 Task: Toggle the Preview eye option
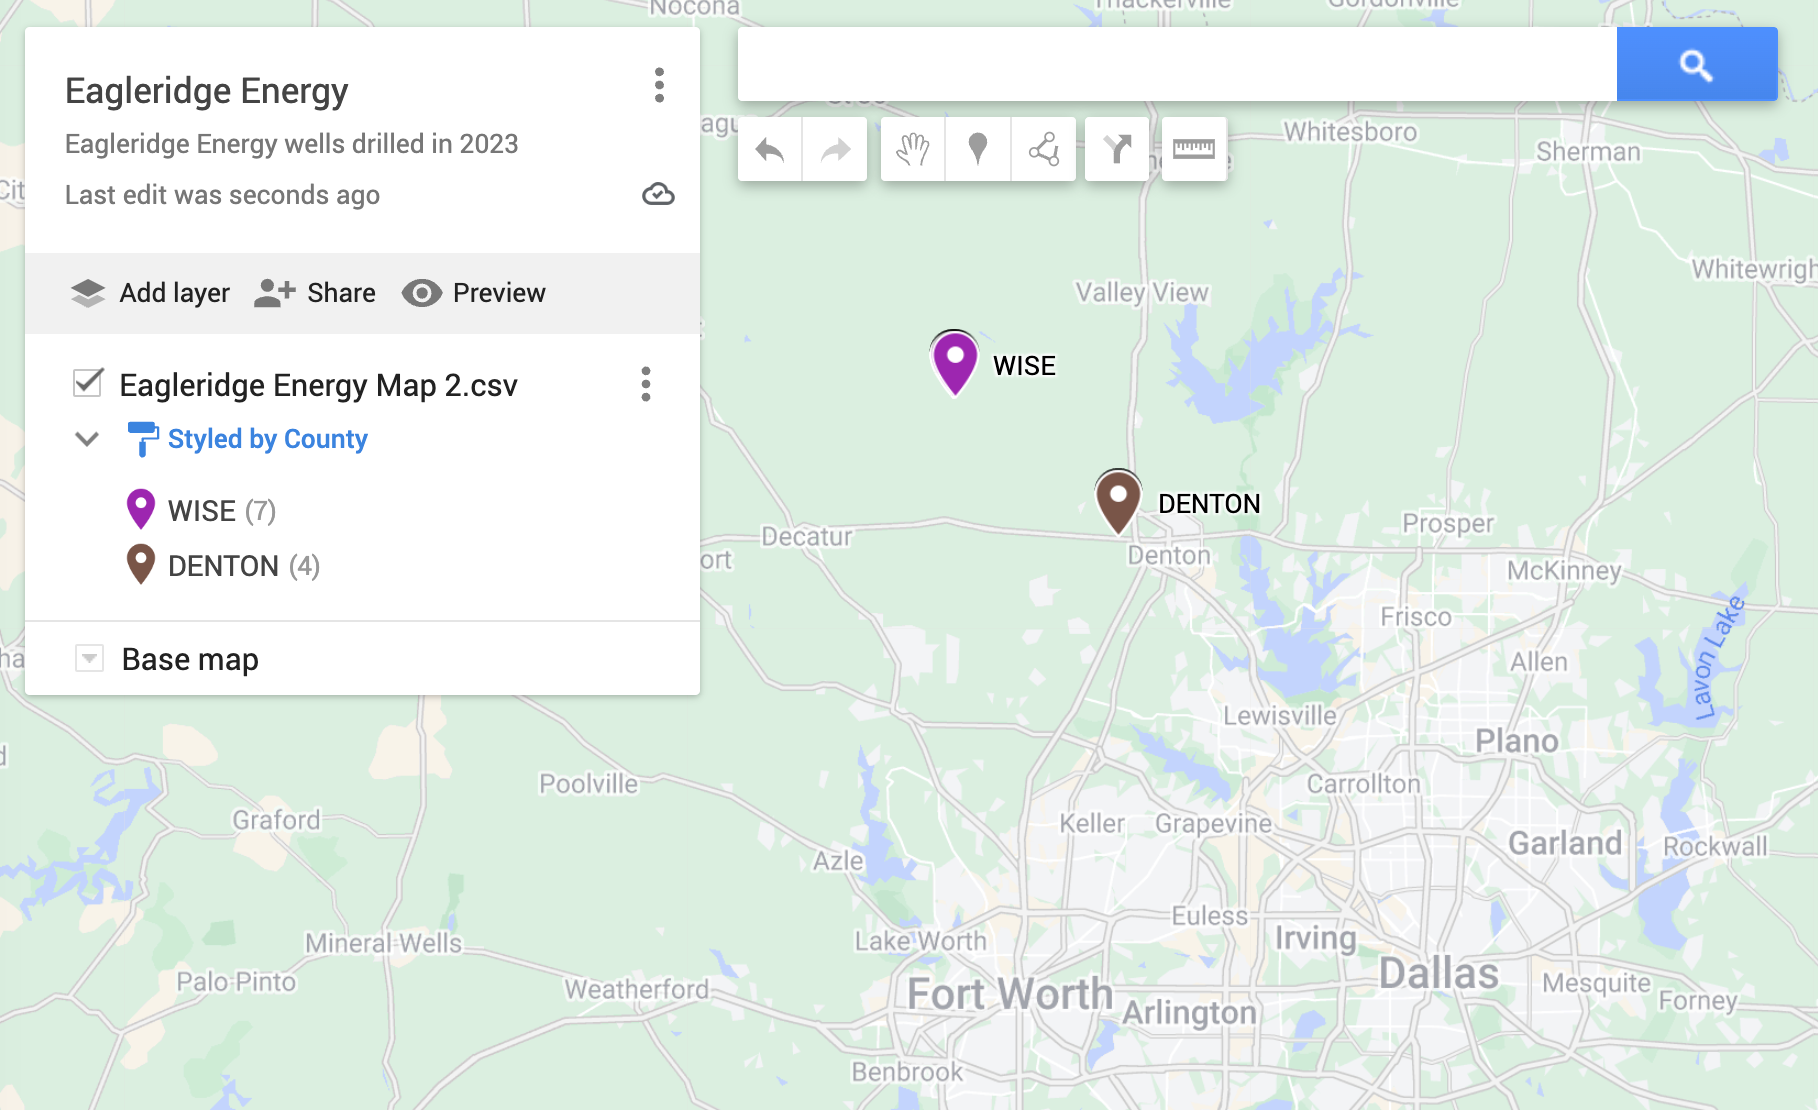click(x=474, y=293)
